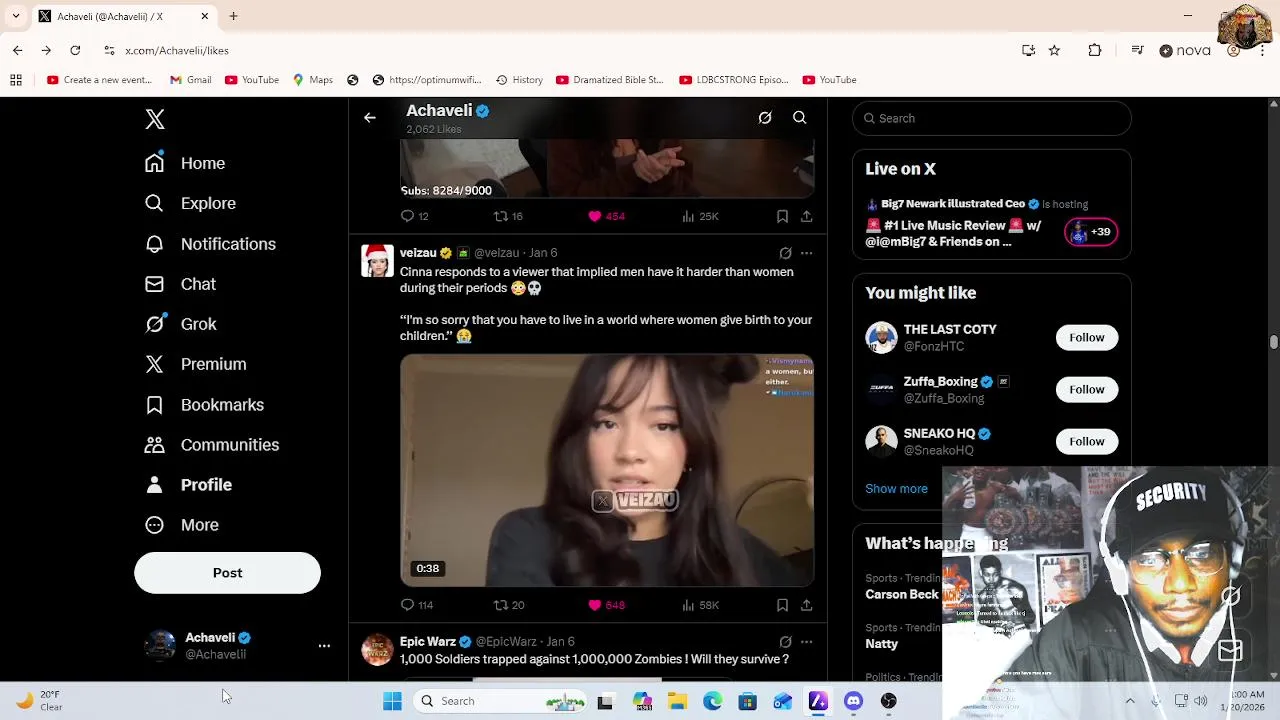Click the Windows taskbar Search box
The width and height of the screenshot is (1280, 720).
pyautogui.click(x=502, y=701)
